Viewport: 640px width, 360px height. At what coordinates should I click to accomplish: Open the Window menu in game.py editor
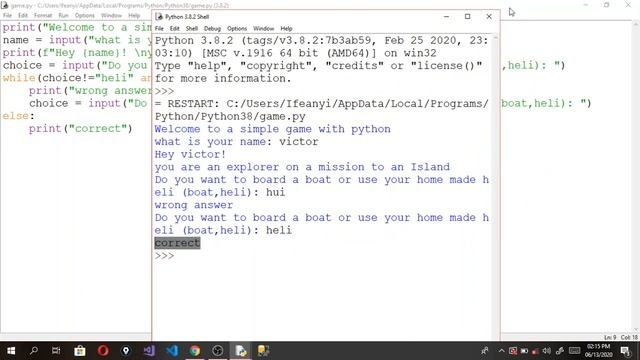click(111, 16)
